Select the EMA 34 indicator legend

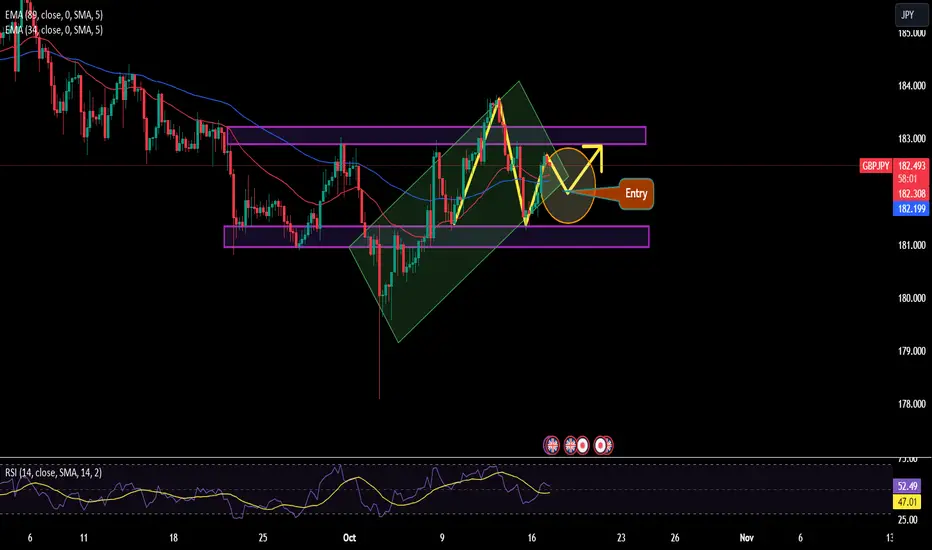pyautogui.click(x=53, y=30)
